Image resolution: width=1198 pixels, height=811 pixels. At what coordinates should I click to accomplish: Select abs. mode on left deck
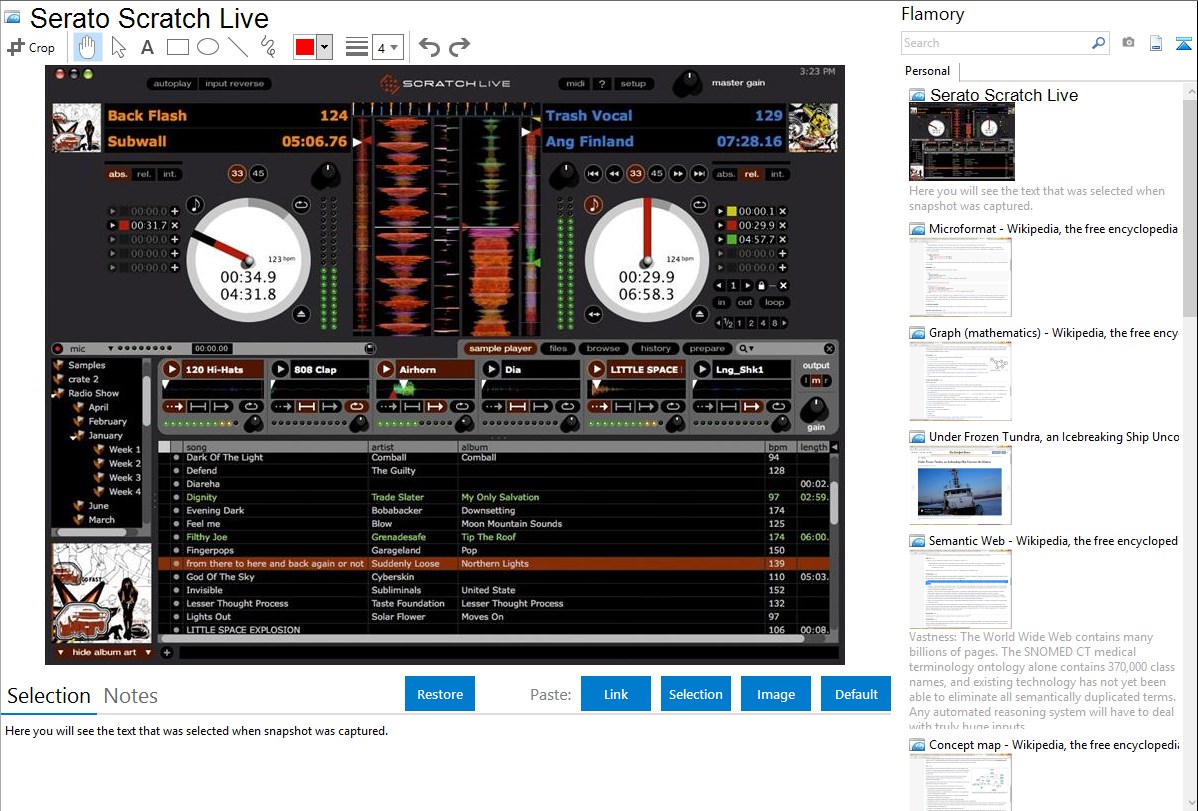[118, 174]
